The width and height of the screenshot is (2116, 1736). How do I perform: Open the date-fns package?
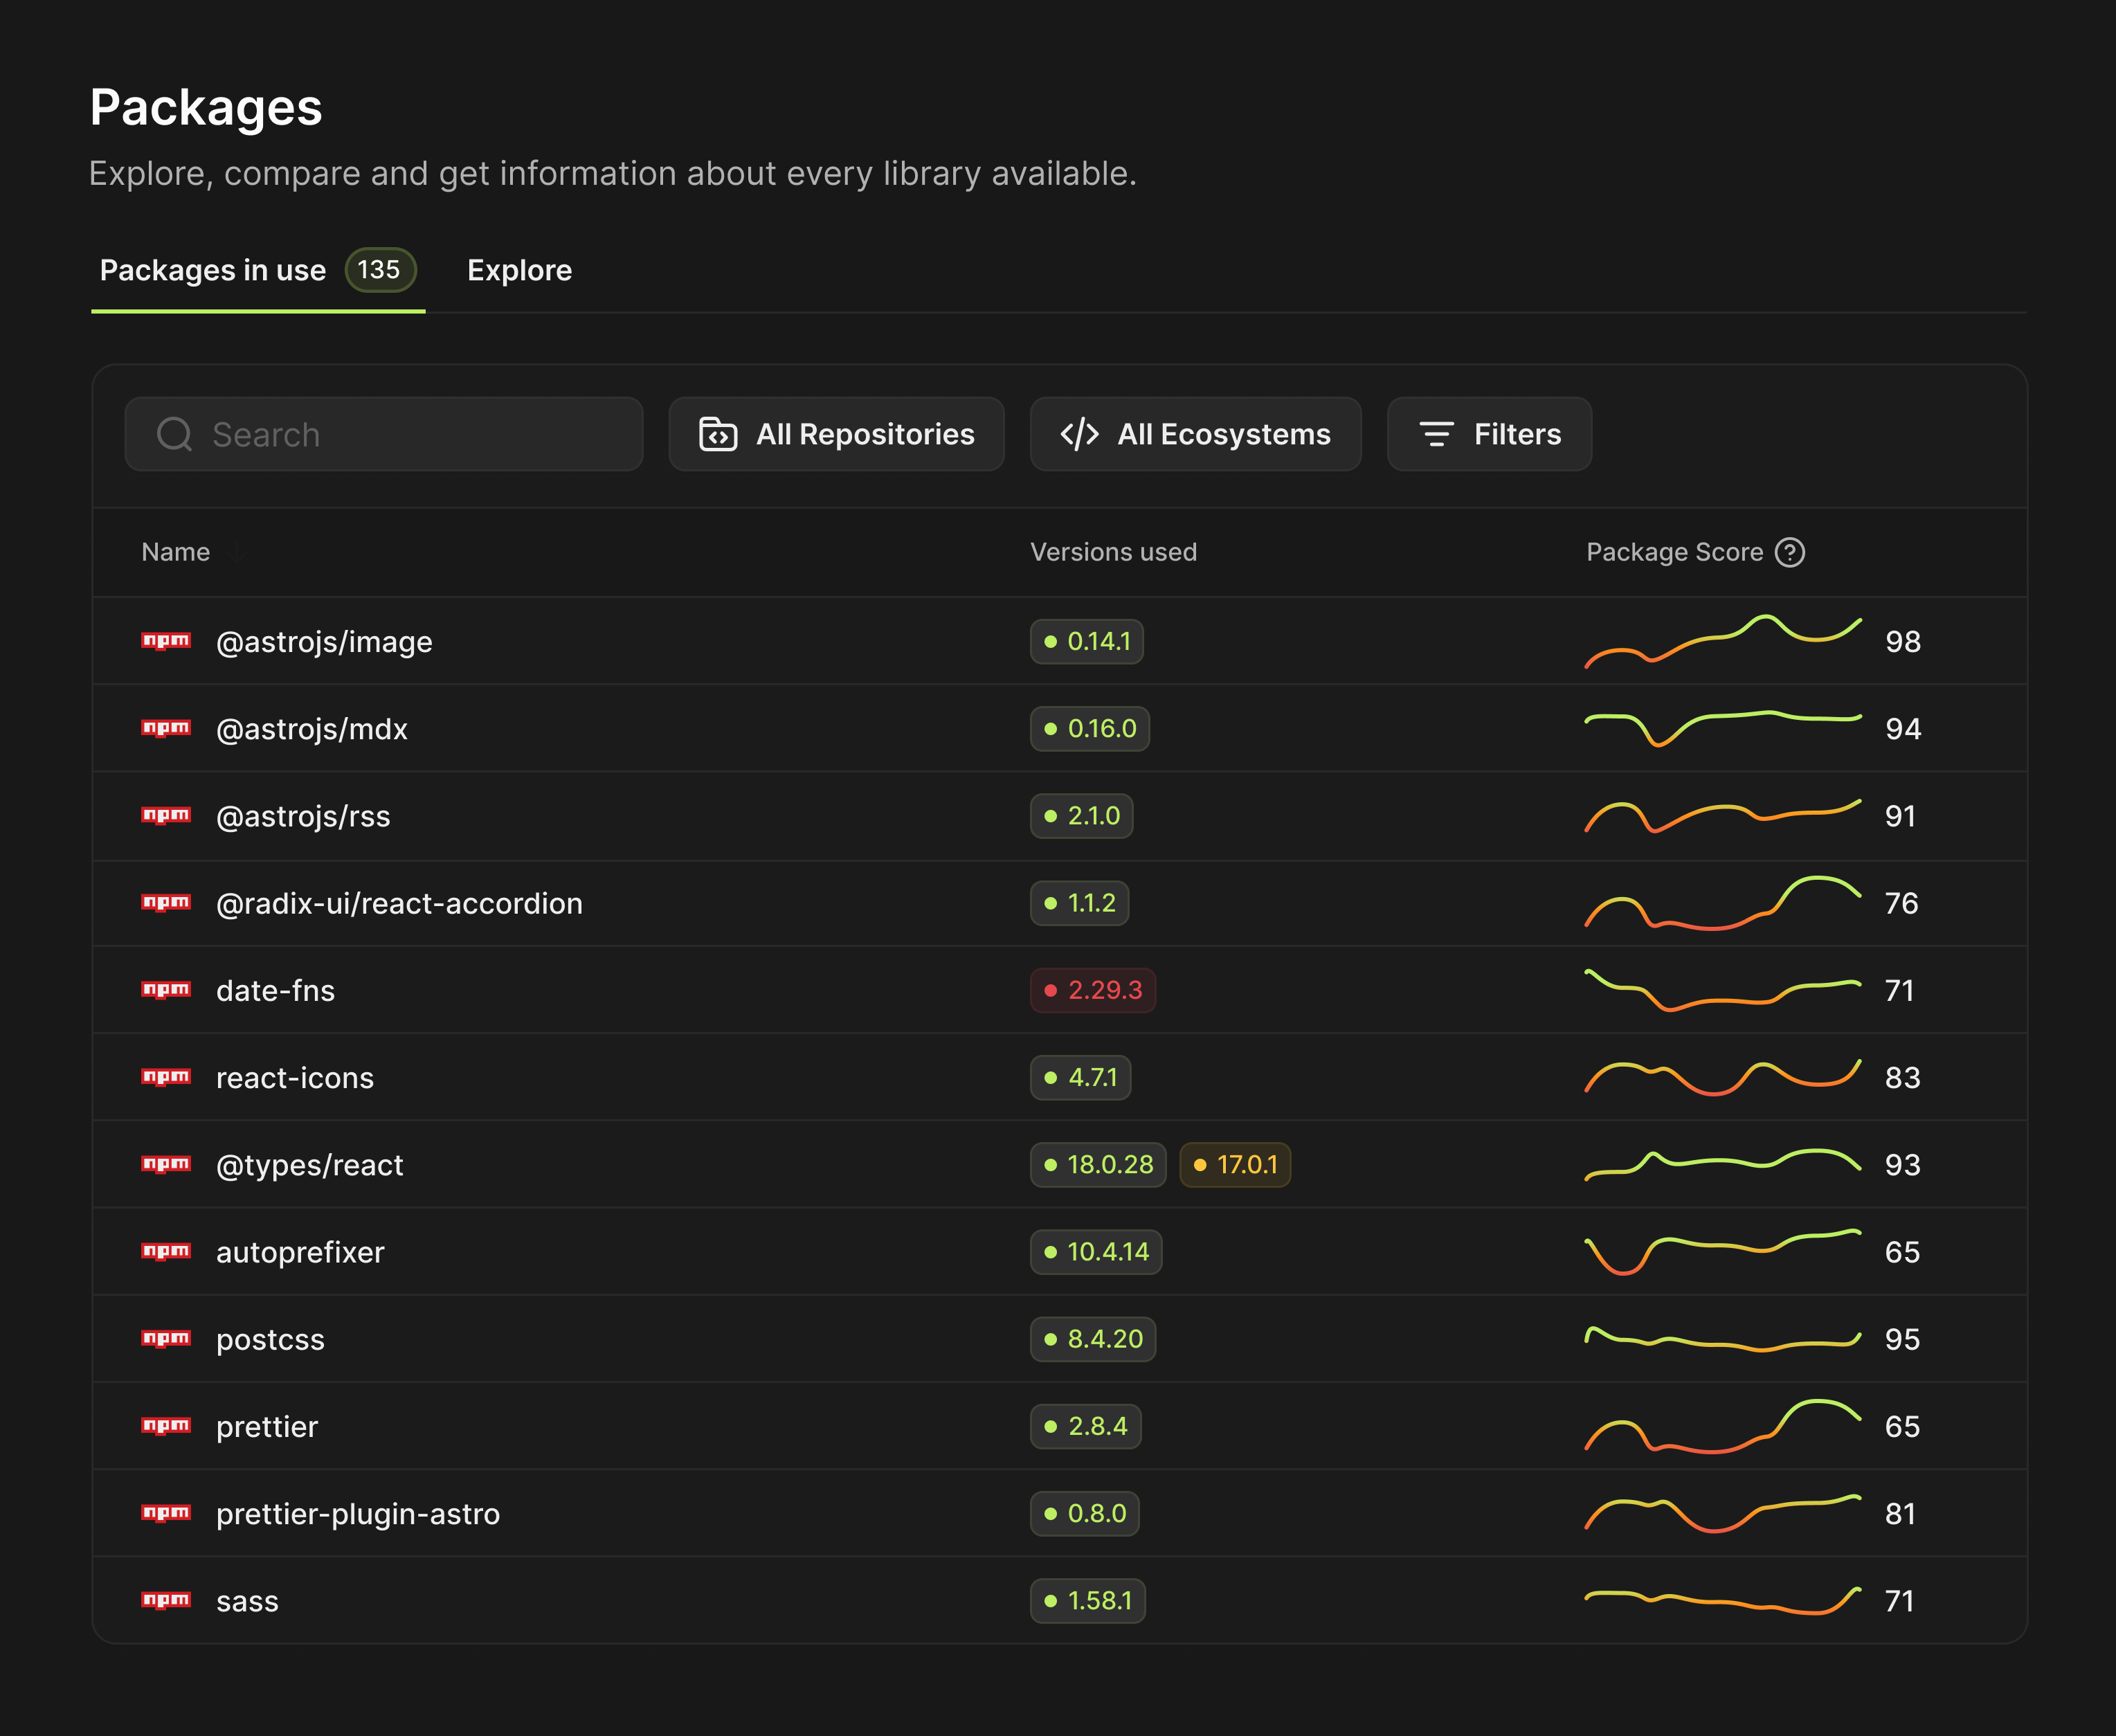coord(275,990)
